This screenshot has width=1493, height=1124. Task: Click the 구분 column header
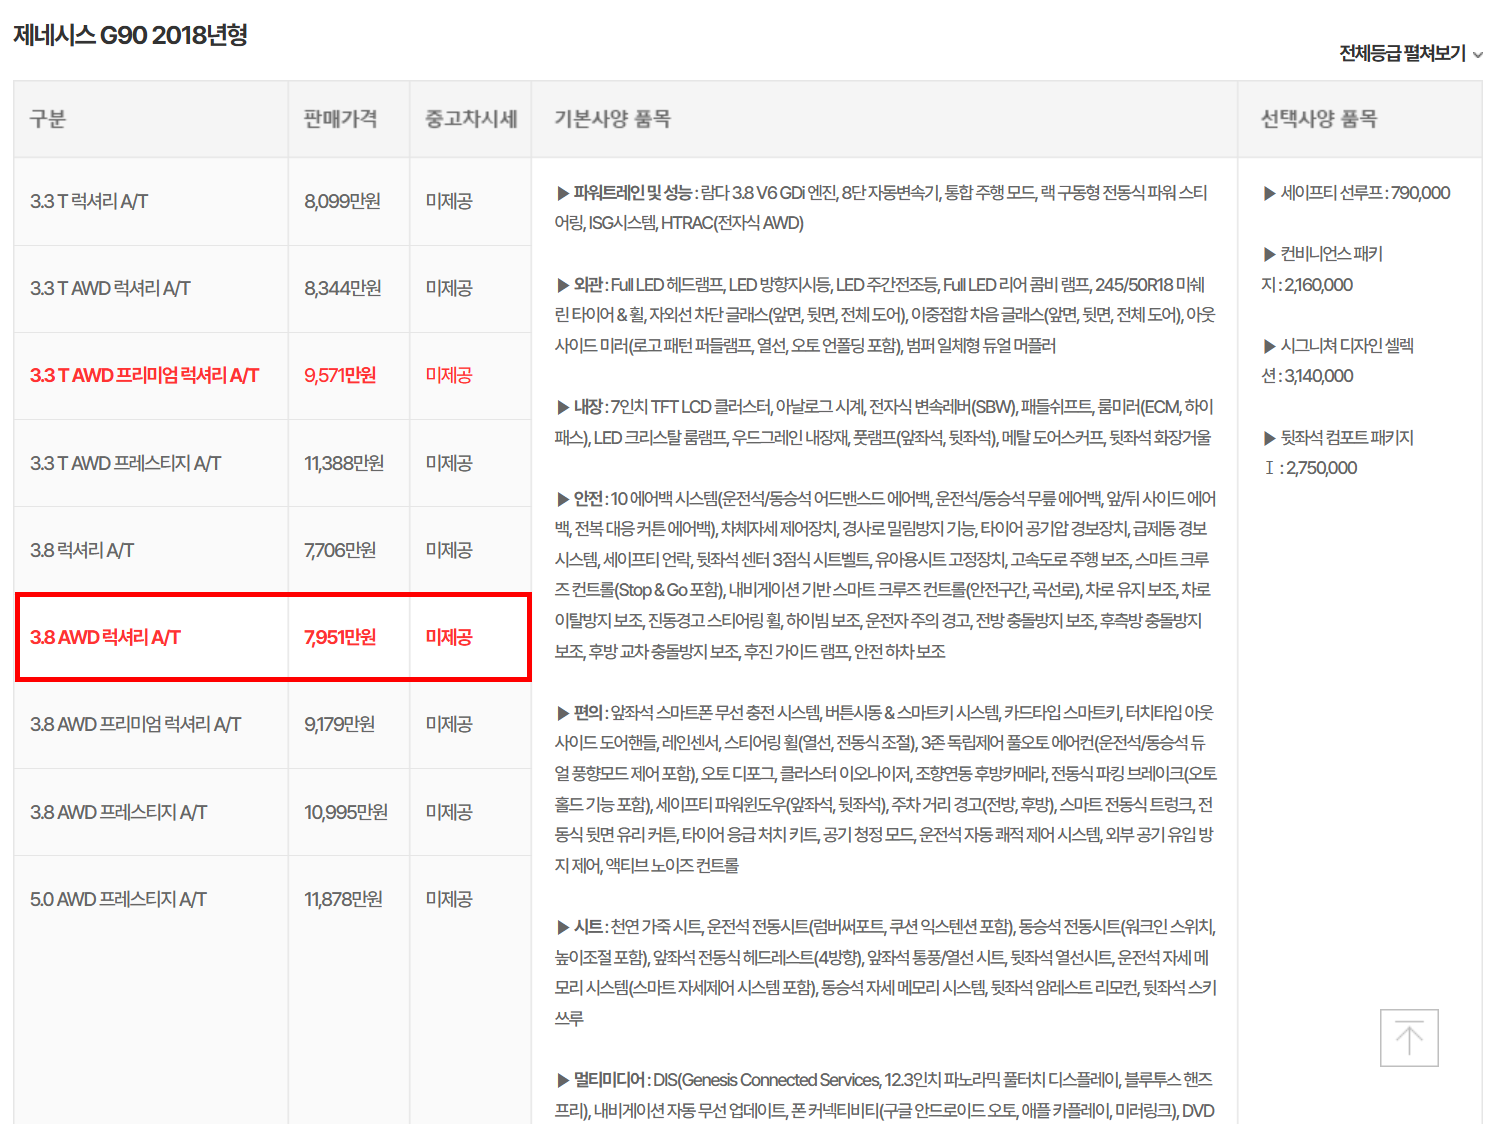(x=48, y=119)
